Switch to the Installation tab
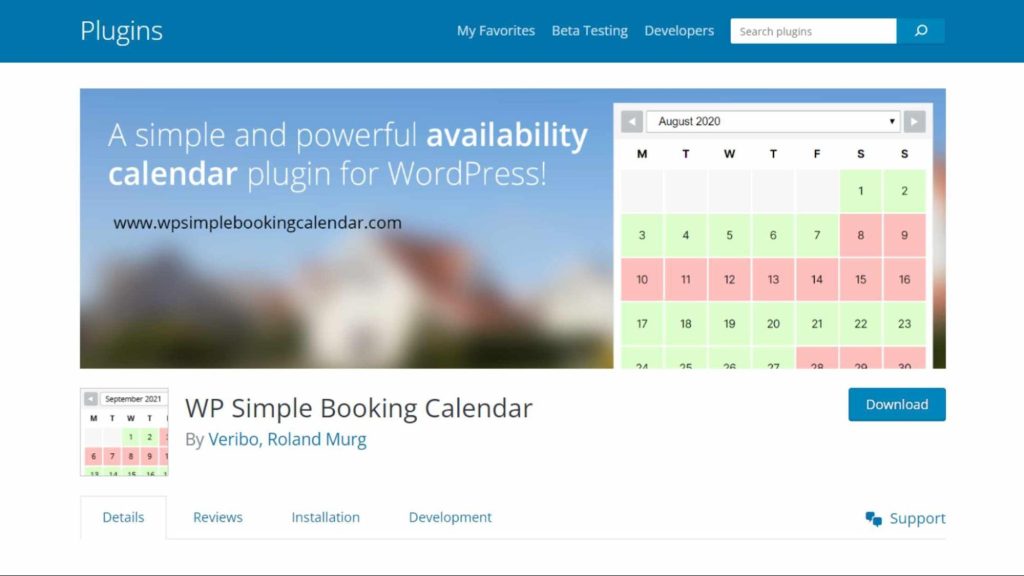1024x576 pixels. 325,517
